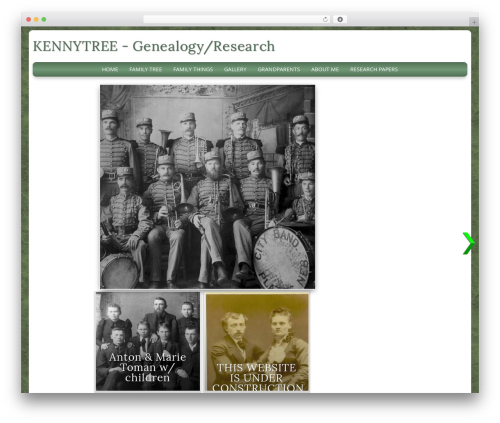Open the THIS WEBSITE IS UNDER CONSTRUCTION thumbnail
Viewport: 500px width, 423px height.
click(x=257, y=342)
